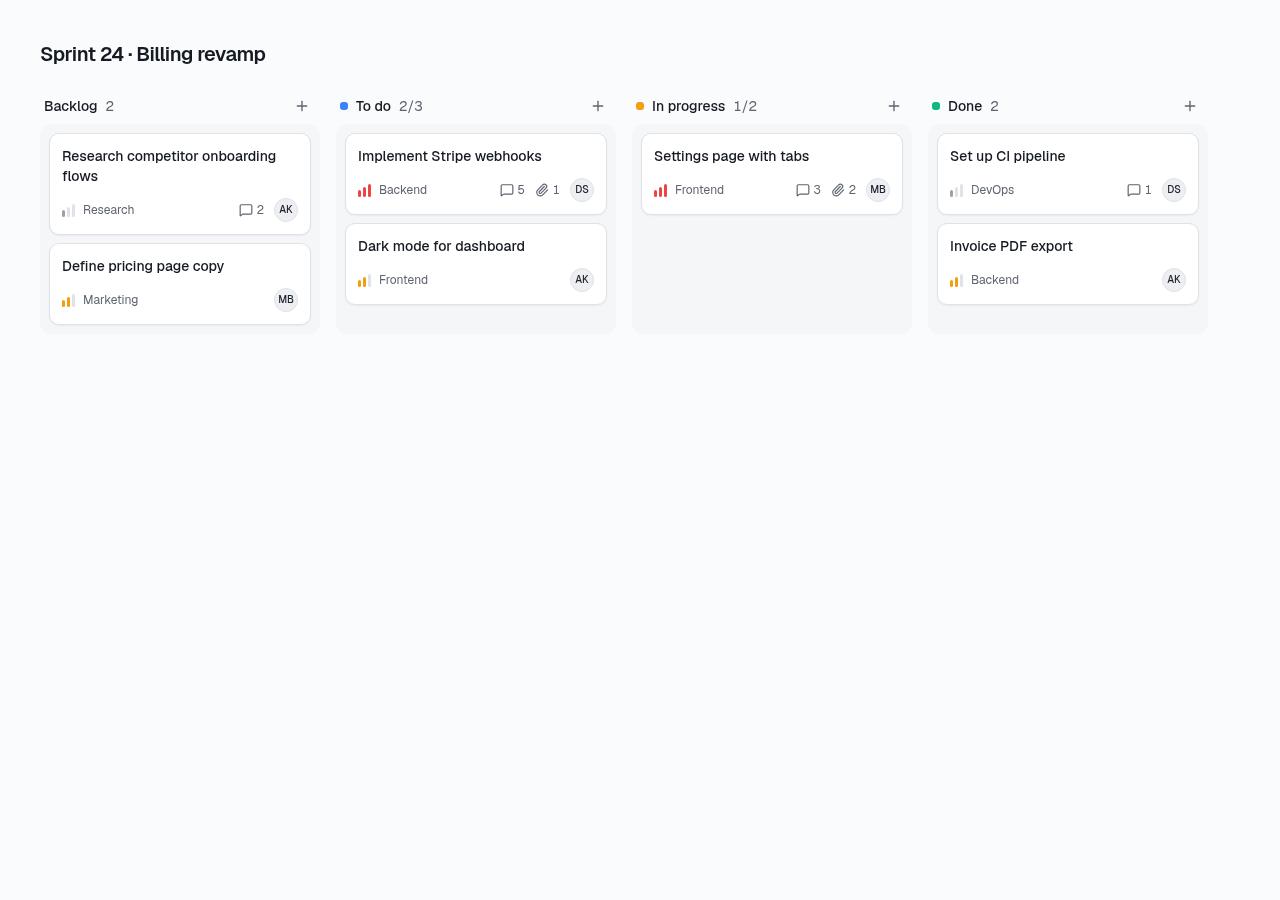Click DS avatar on Implement Stripe webhooks card
Image resolution: width=1280 pixels, height=900 pixels.
[582, 190]
